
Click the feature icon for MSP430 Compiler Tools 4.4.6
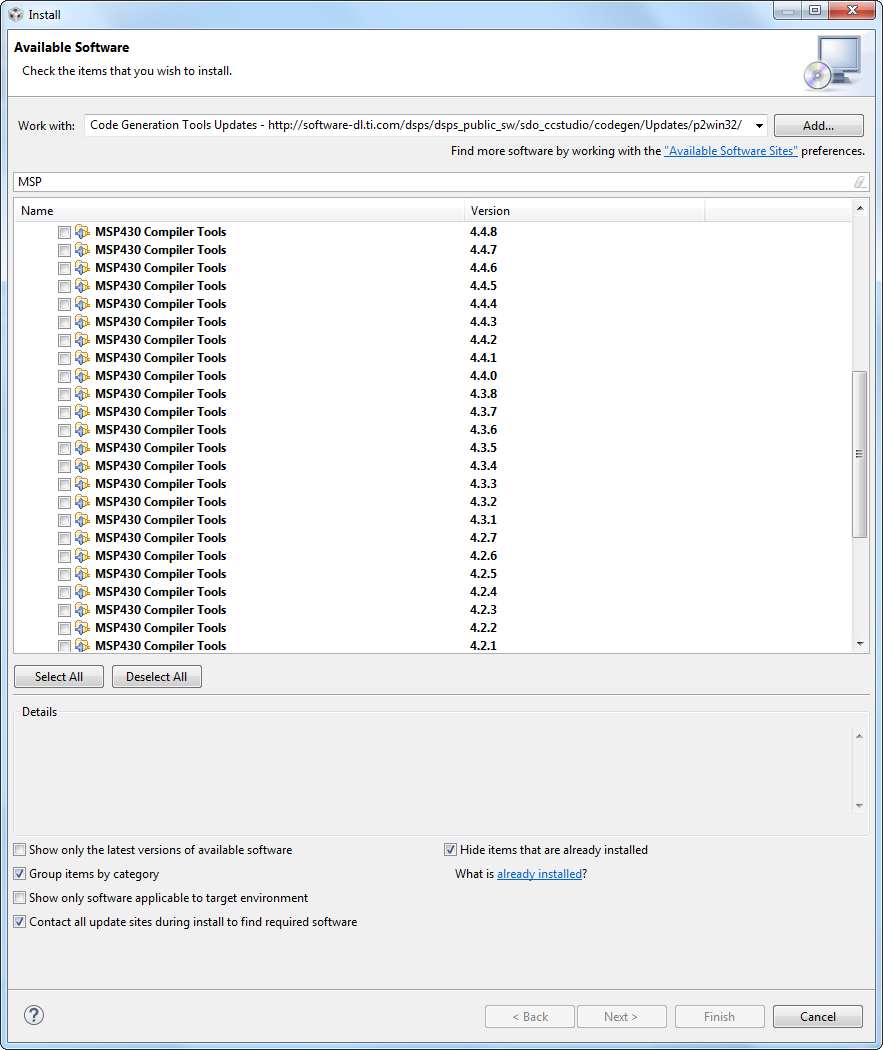click(x=82, y=268)
